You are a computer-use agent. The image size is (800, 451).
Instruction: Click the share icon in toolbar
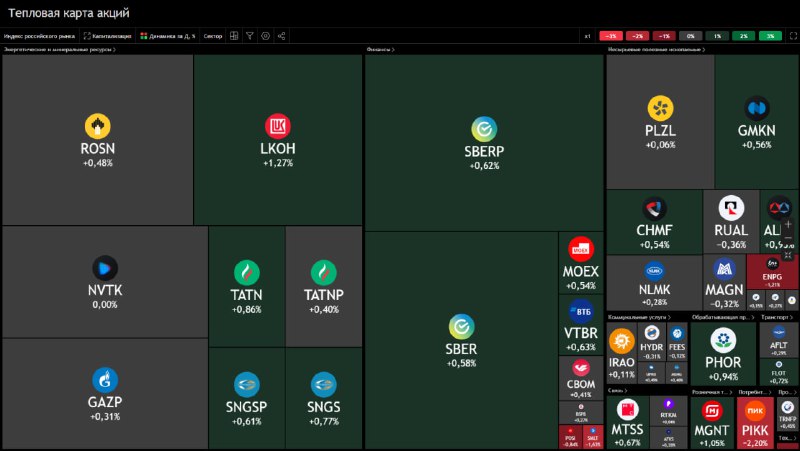tap(282, 36)
